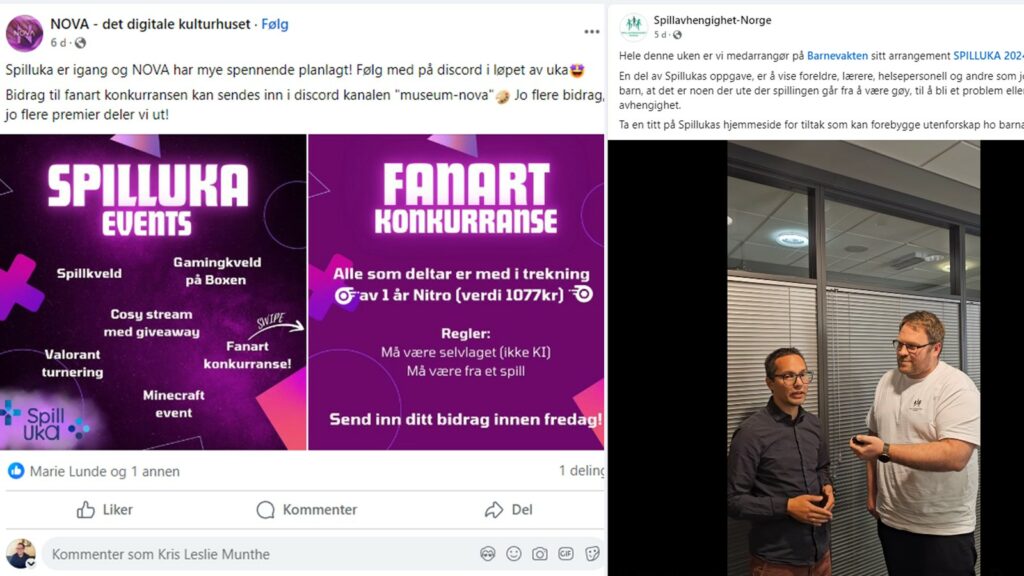The height and width of the screenshot is (576, 1024).
Task: Open the Spilluka Events image
Action: 153,292
